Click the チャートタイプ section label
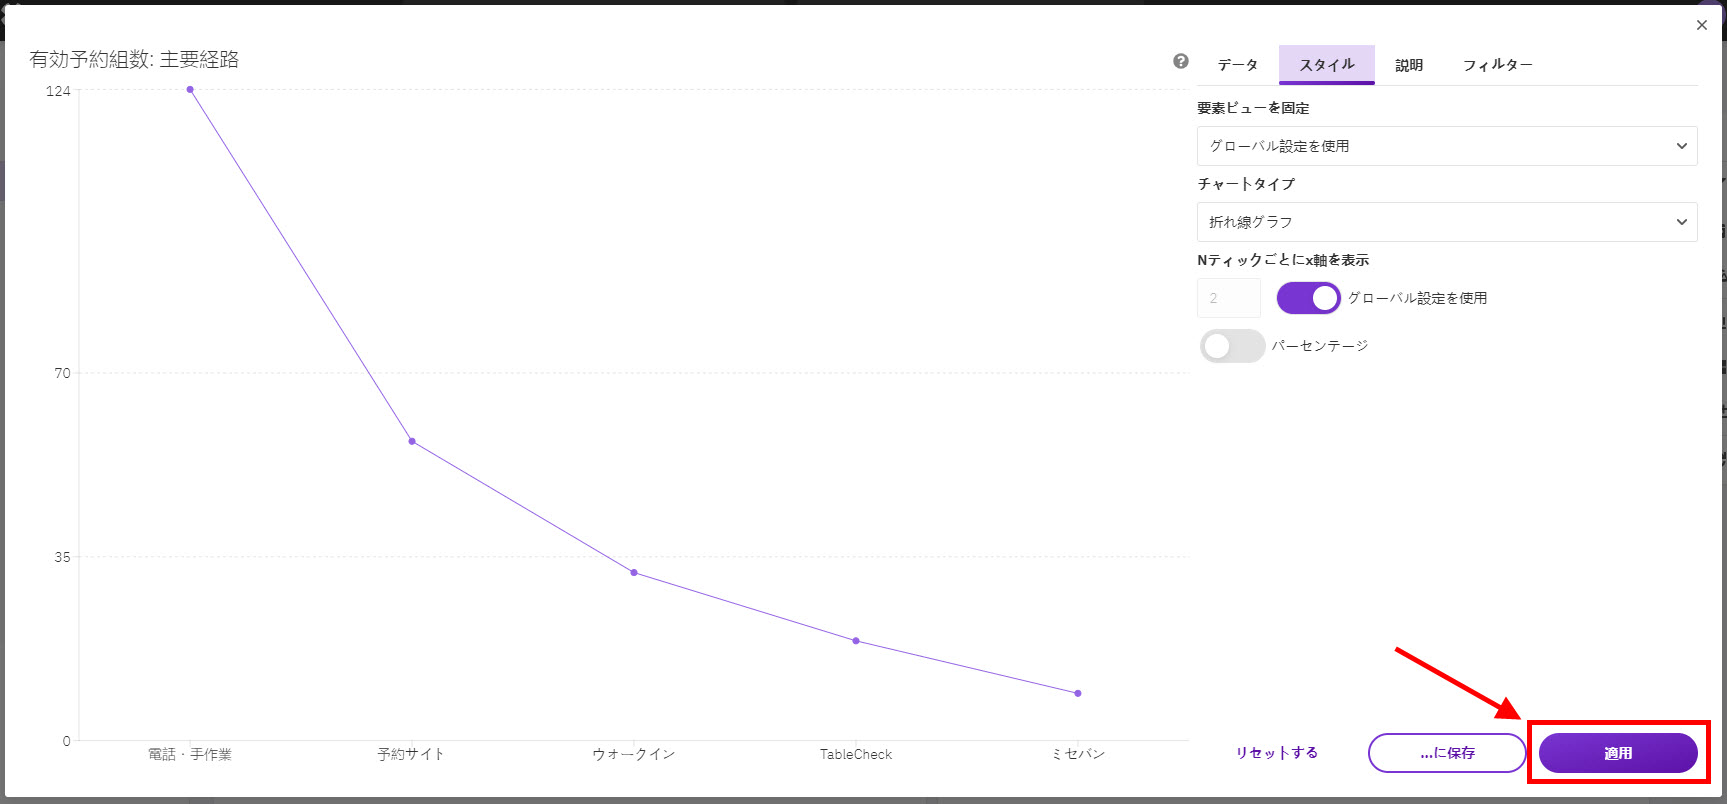The width and height of the screenshot is (1727, 804). coord(1246,184)
